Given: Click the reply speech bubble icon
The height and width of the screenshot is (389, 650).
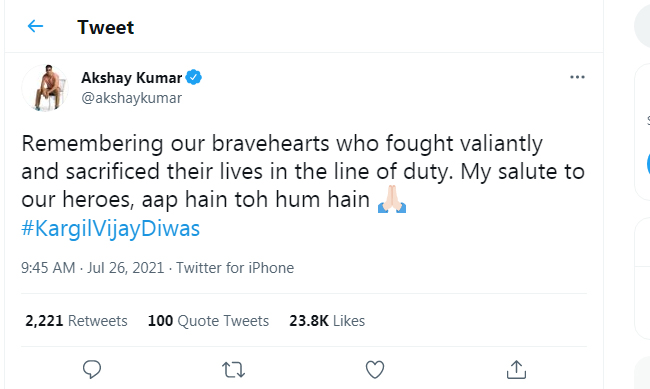Looking at the screenshot, I should [x=92, y=370].
